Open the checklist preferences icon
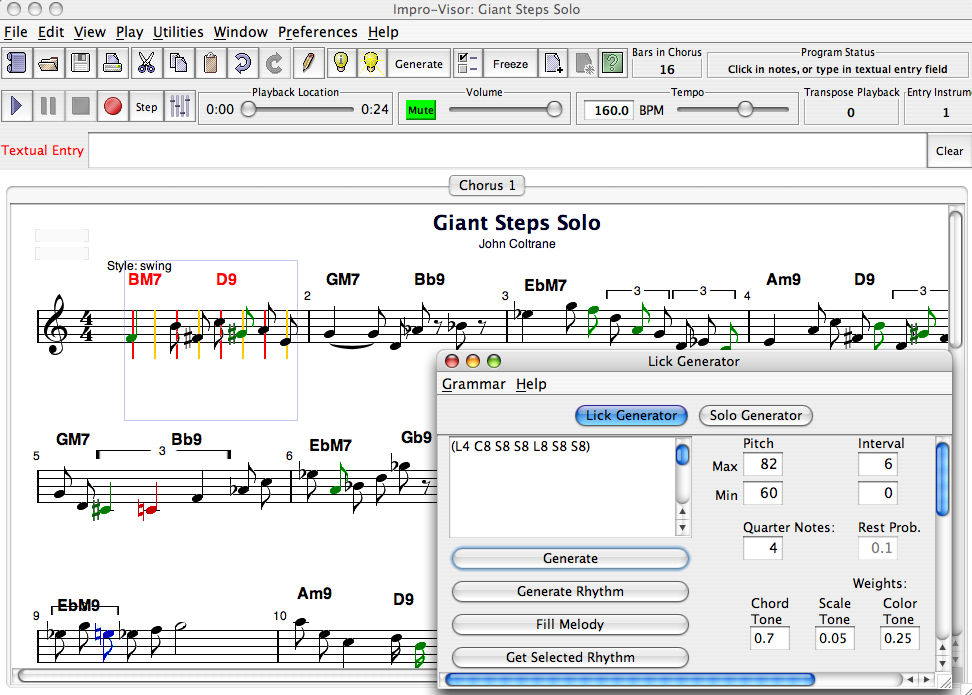The height and width of the screenshot is (695, 972). pos(468,63)
